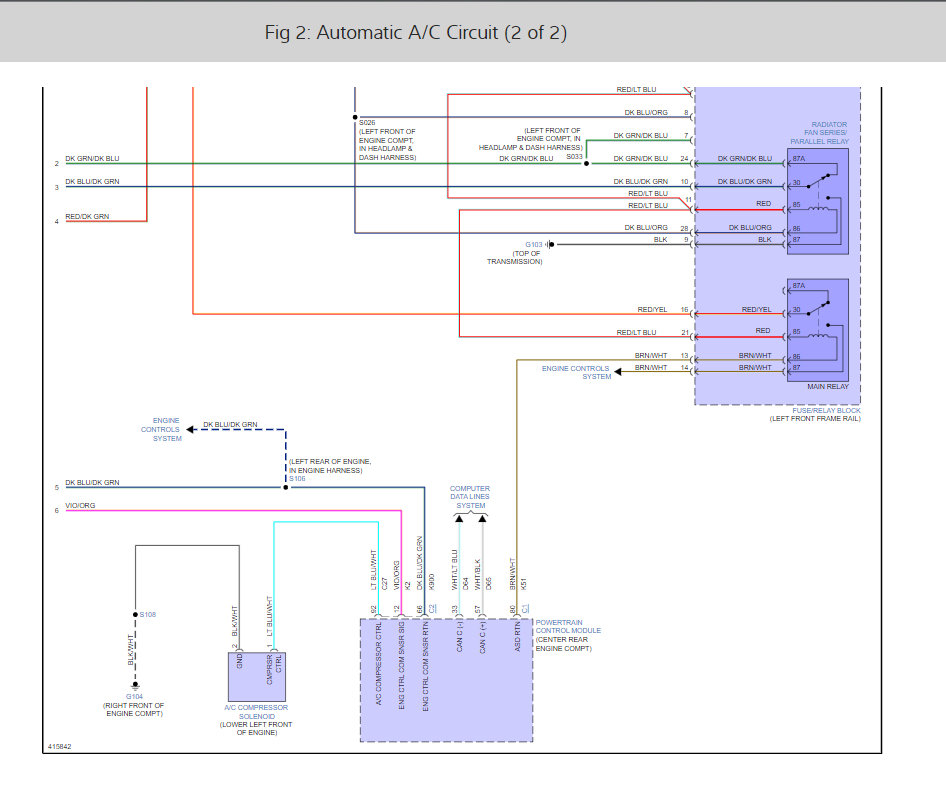This screenshot has width=946, height=795.
Task: Select the (TOP OF TRANSMISSION) location note
Action: [x=515, y=258]
